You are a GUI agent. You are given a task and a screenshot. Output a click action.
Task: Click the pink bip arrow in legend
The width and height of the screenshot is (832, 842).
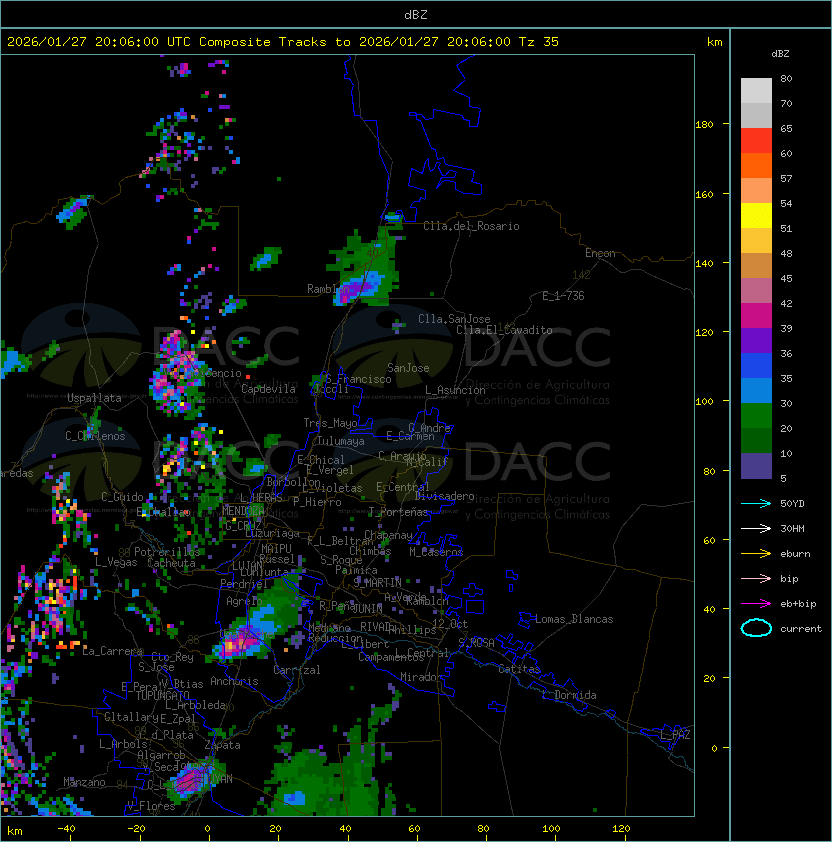click(756, 578)
